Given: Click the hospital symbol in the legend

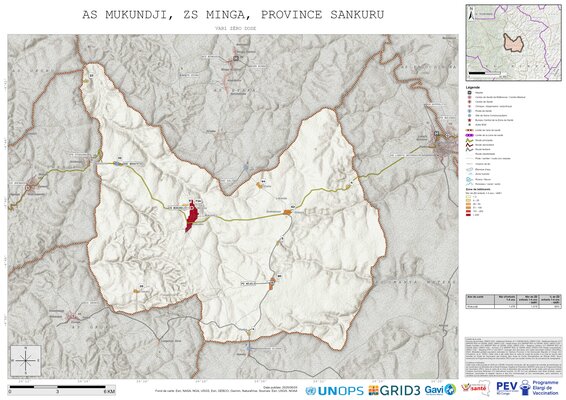Looking at the screenshot, I should point(469,93).
